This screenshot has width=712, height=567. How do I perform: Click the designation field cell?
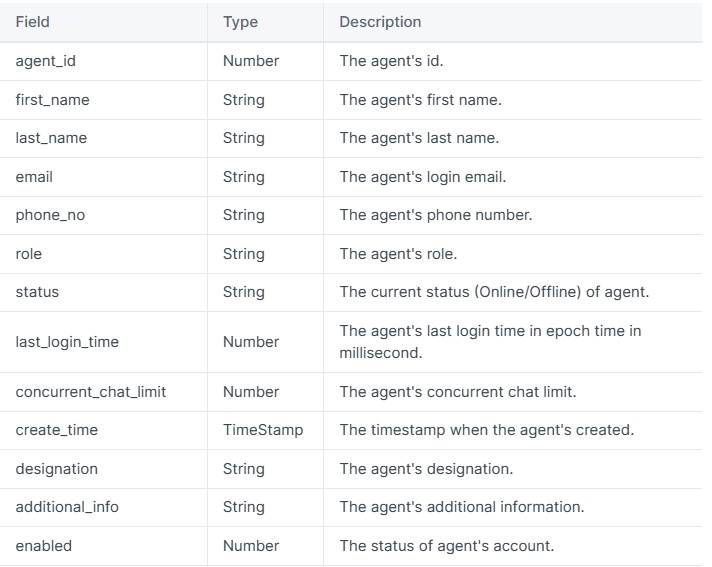click(57, 469)
